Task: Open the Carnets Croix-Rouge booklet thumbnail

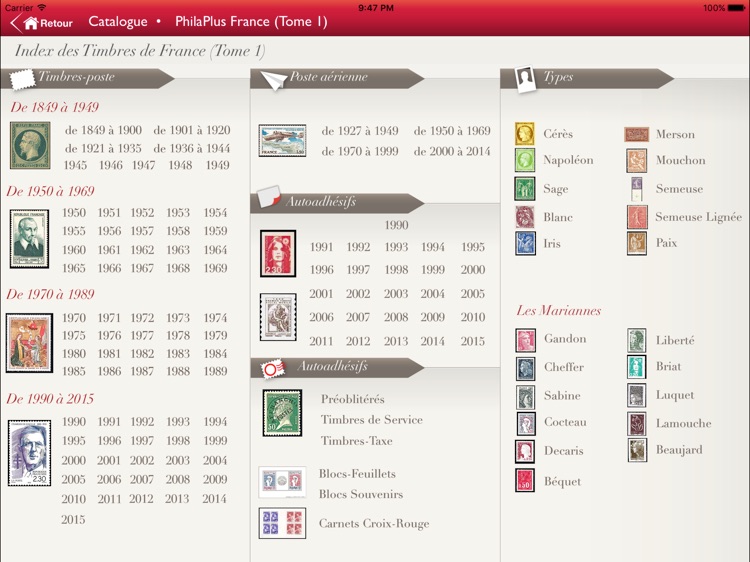Action: click(x=282, y=523)
